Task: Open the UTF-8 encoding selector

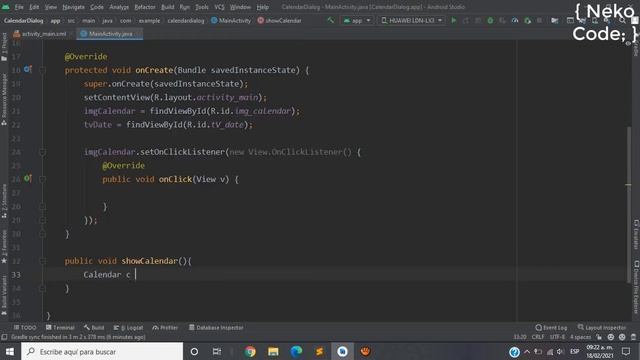Action: tap(557, 337)
